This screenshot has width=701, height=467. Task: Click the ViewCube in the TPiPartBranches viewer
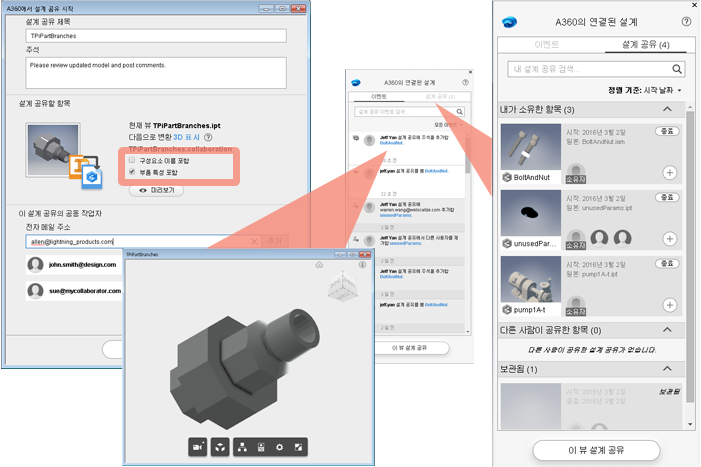coord(342,286)
